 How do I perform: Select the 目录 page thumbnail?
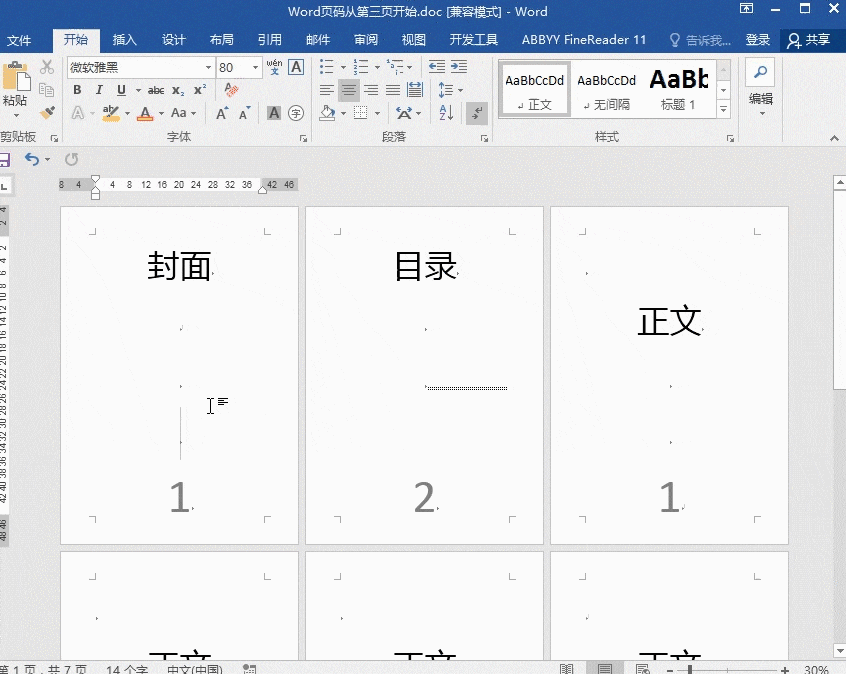tap(423, 375)
